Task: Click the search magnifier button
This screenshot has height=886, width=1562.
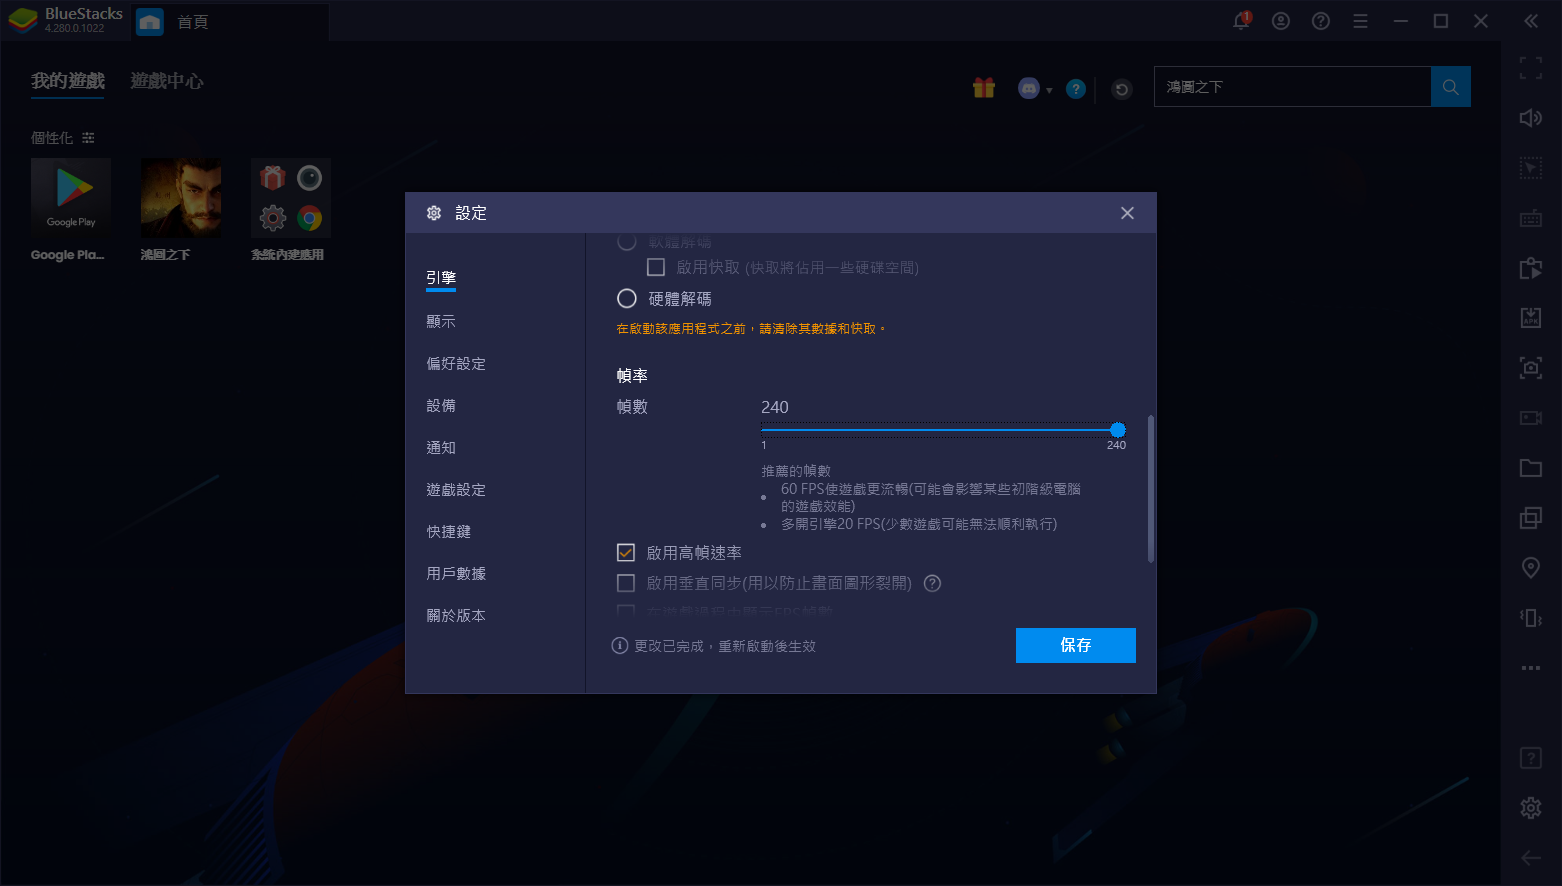Action: pyautogui.click(x=1451, y=87)
